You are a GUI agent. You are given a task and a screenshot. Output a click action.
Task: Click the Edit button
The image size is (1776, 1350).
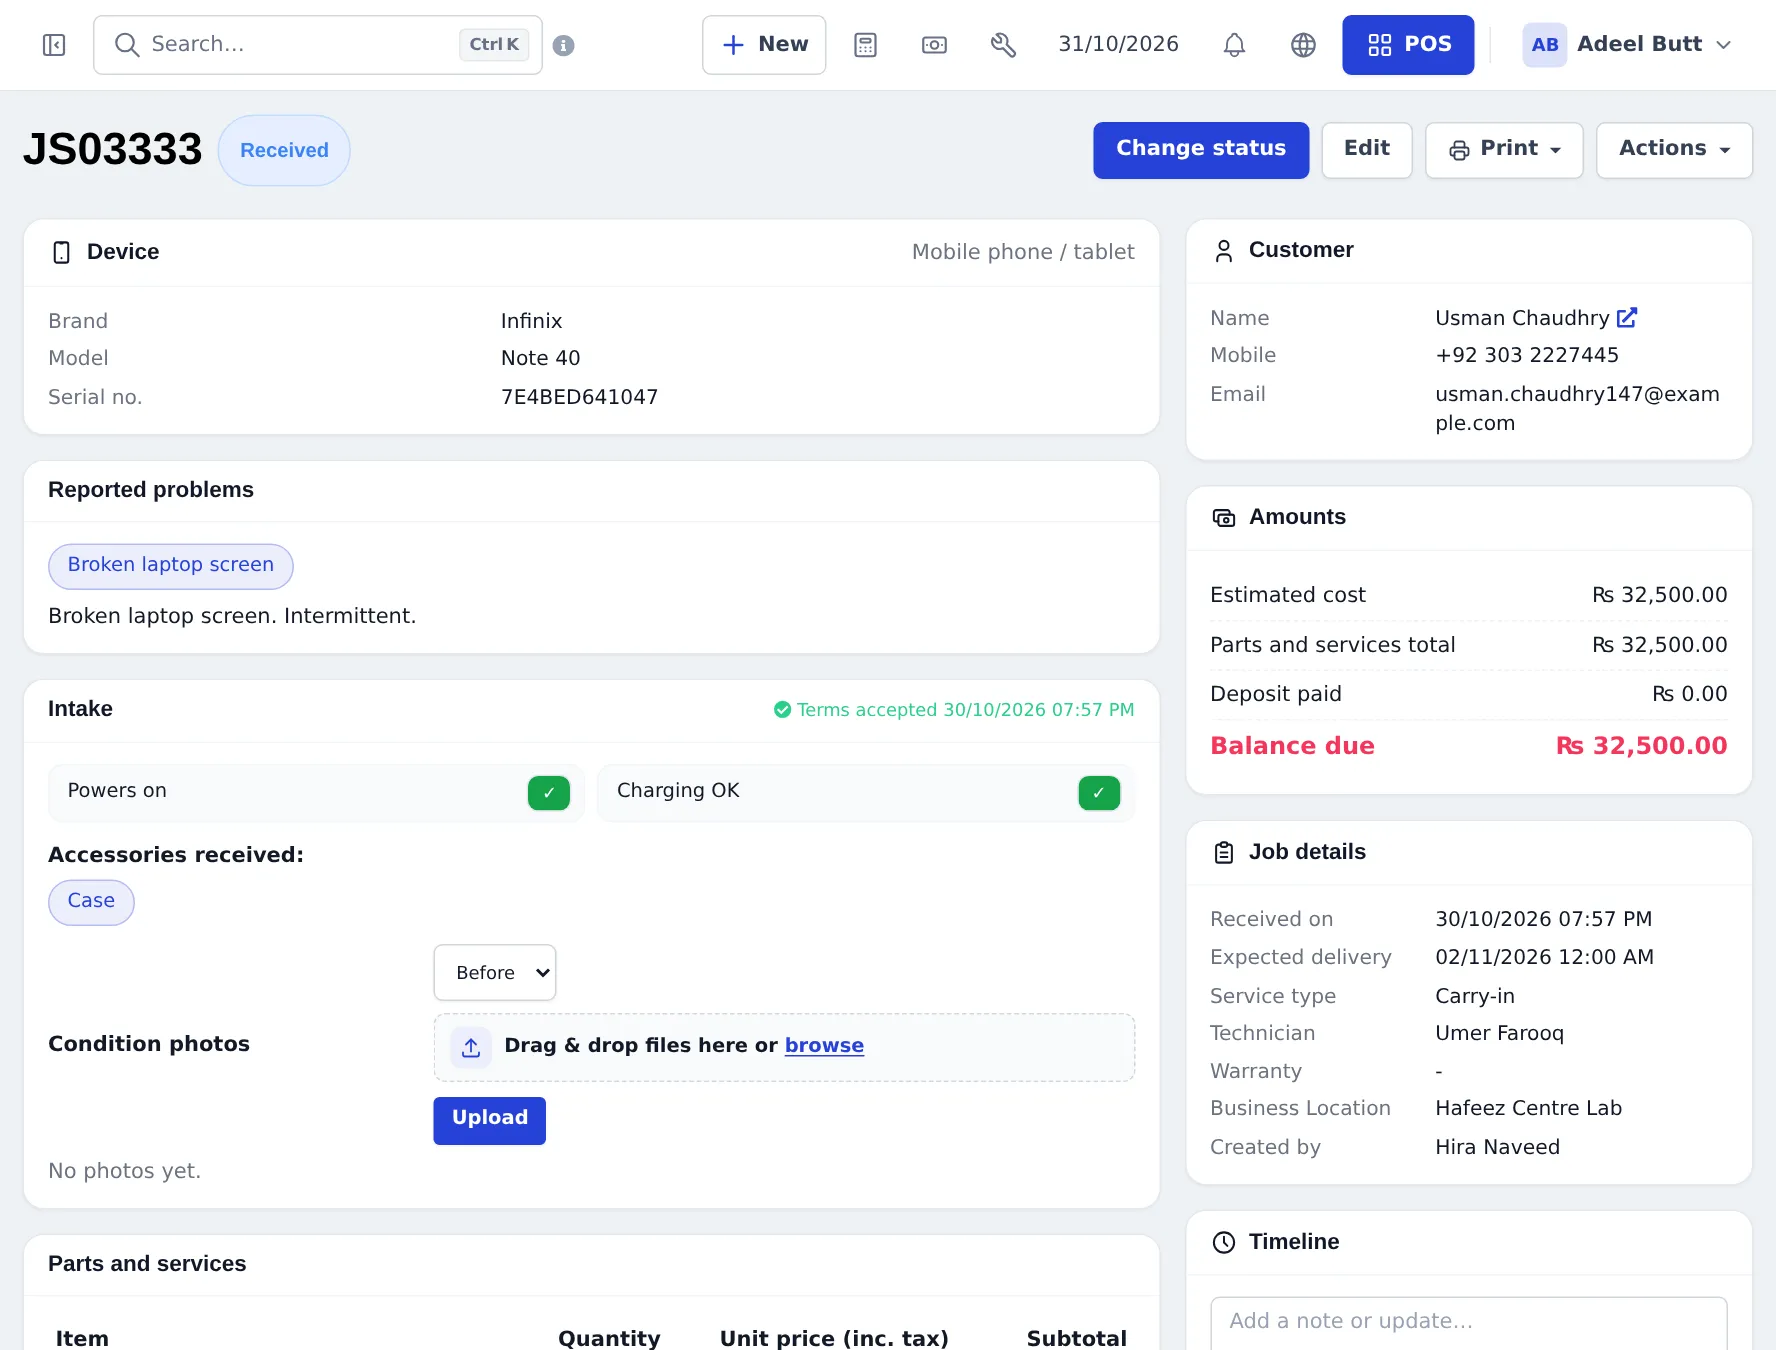pos(1367,150)
